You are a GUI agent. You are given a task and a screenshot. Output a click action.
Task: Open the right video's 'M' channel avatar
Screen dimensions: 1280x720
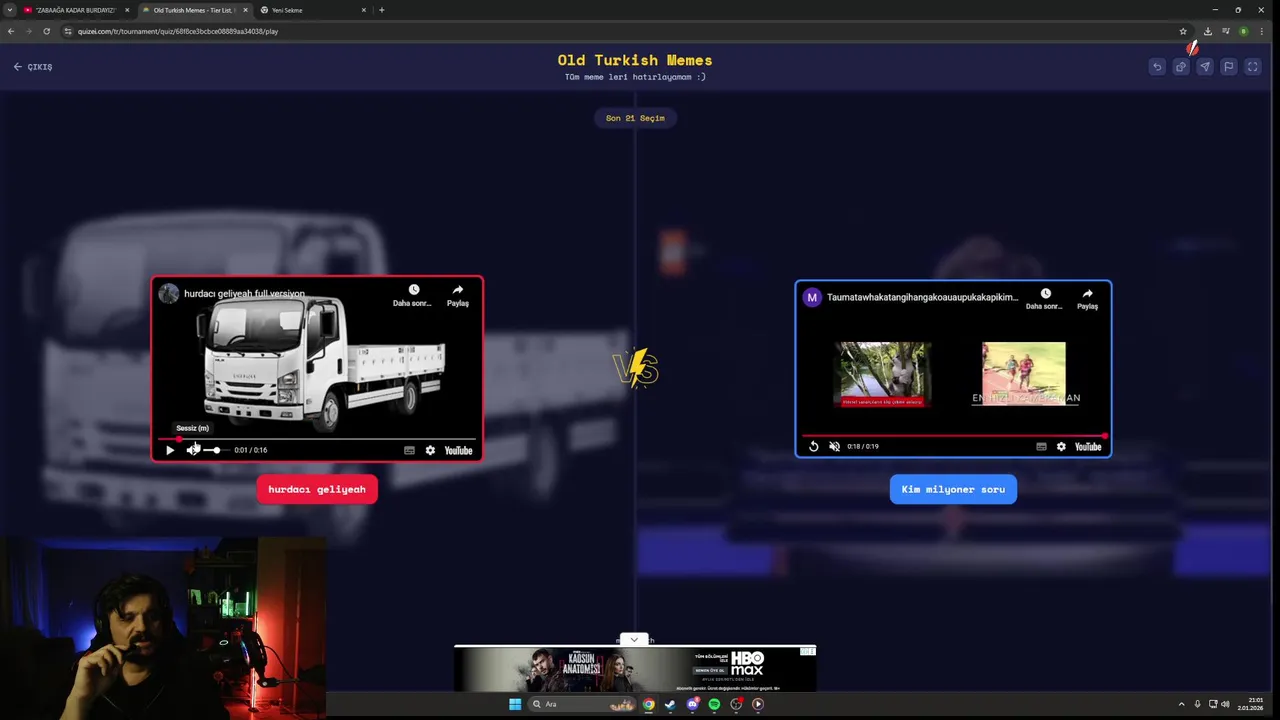click(x=812, y=297)
